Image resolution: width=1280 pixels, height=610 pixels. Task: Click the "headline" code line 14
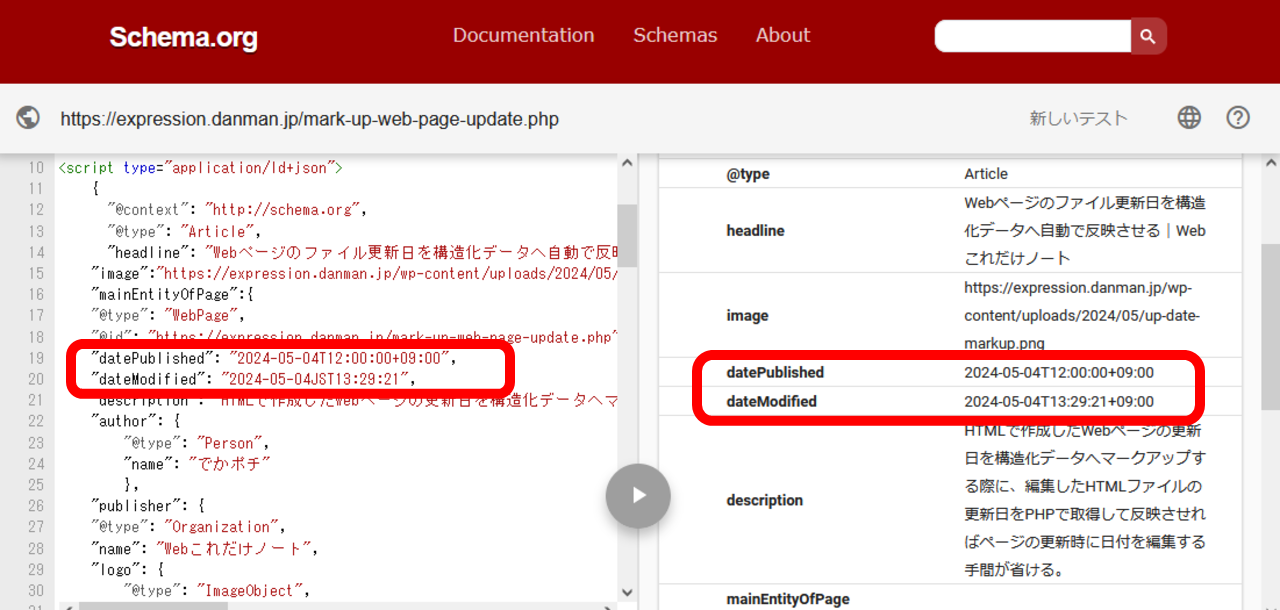[361, 252]
